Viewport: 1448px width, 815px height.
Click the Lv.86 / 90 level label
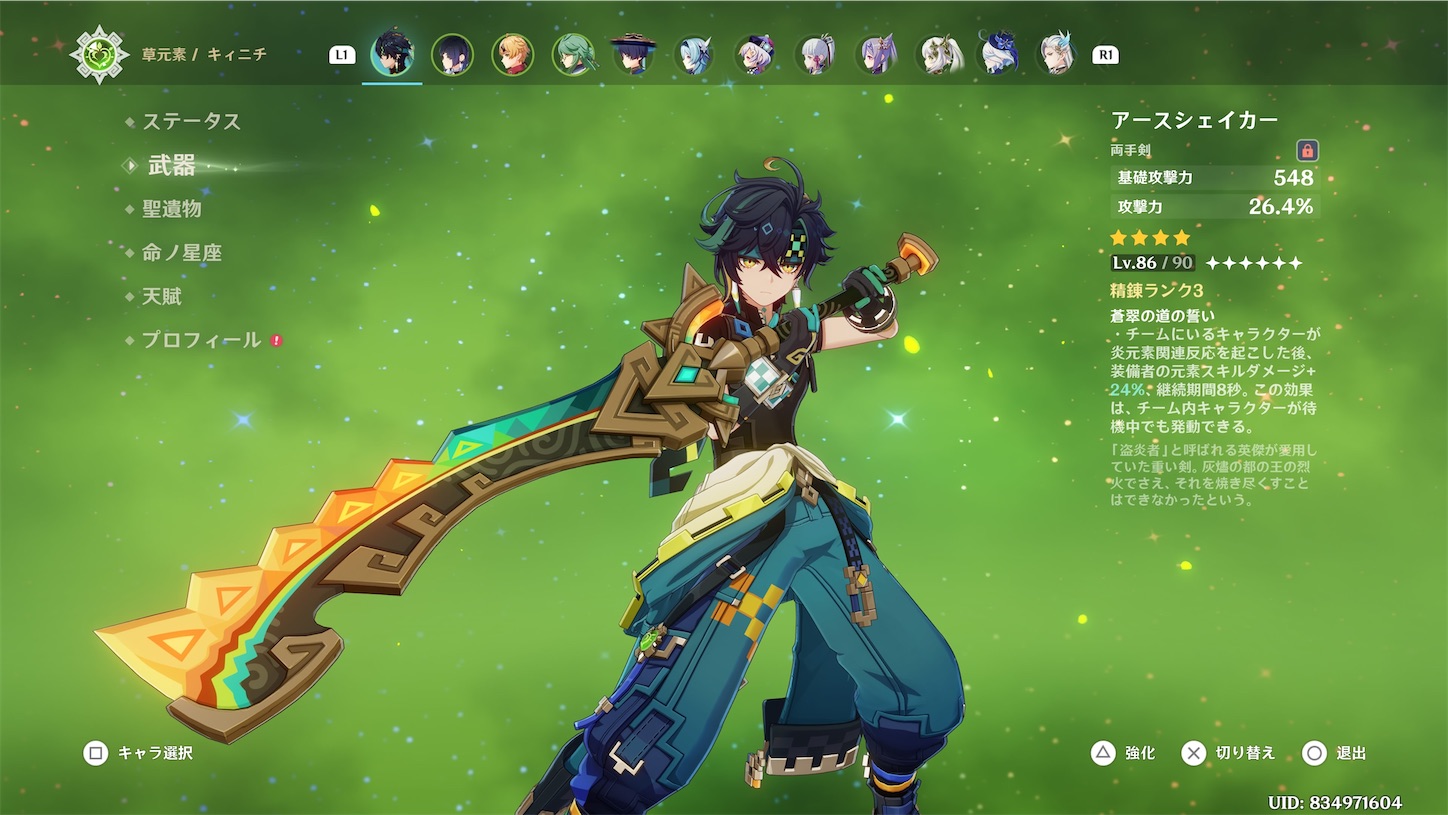(1152, 263)
